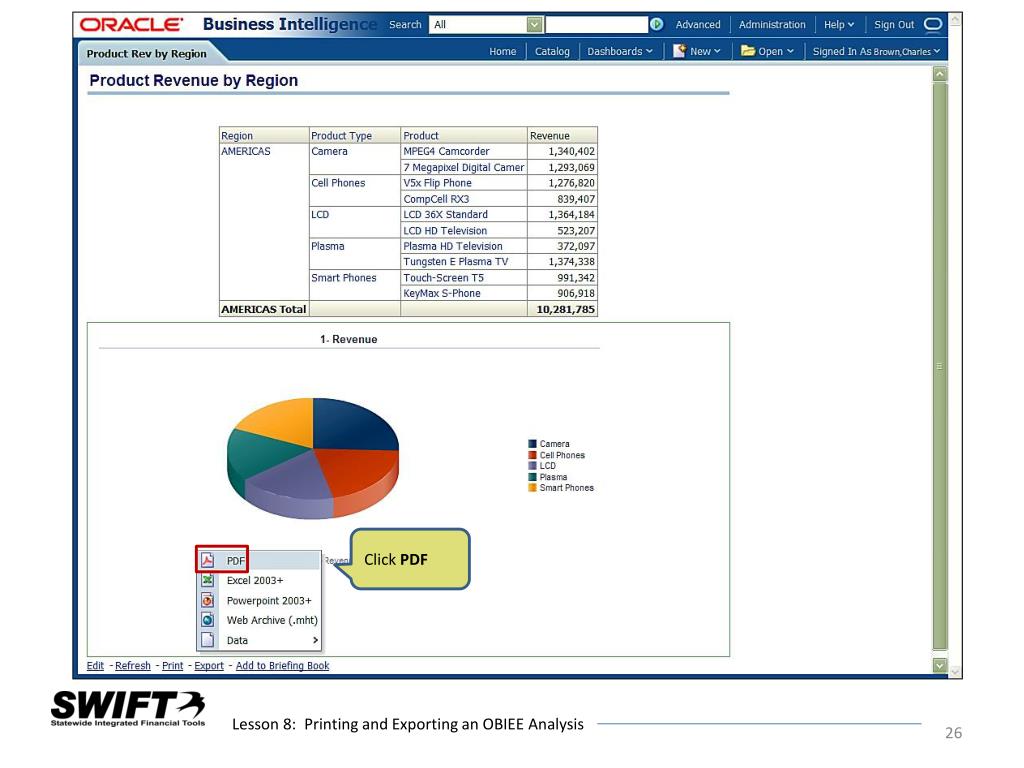1024x768 pixels.
Task: Click the dashboard scroll down arrow
Action: 940,665
